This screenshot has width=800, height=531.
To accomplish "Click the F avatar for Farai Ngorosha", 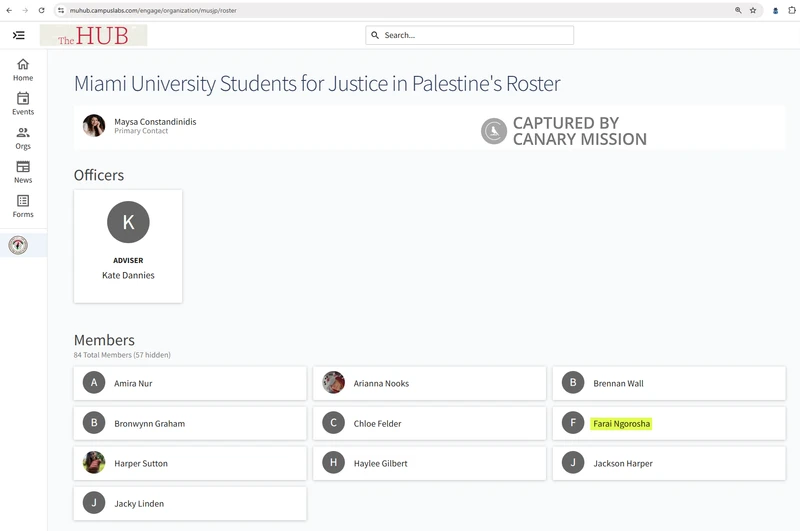I will click(x=573, y=423).
